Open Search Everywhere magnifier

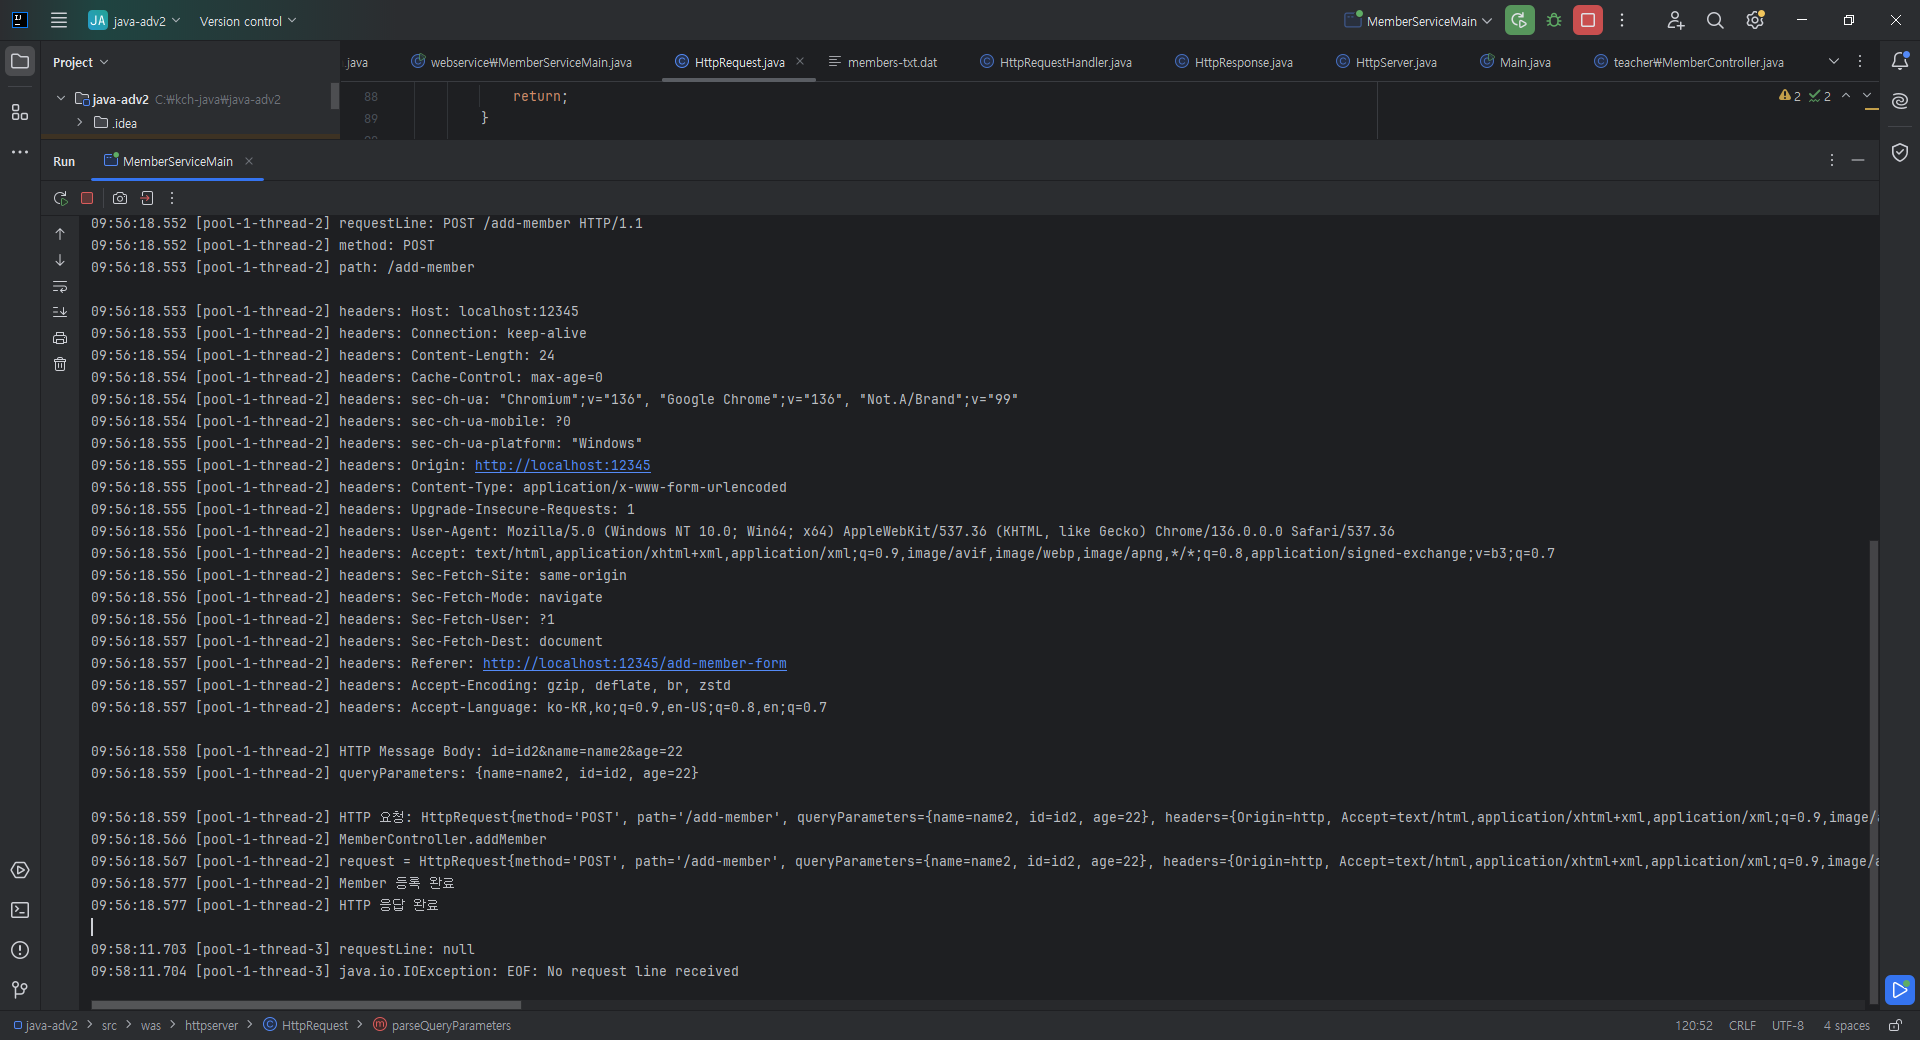click(1715, 20)
